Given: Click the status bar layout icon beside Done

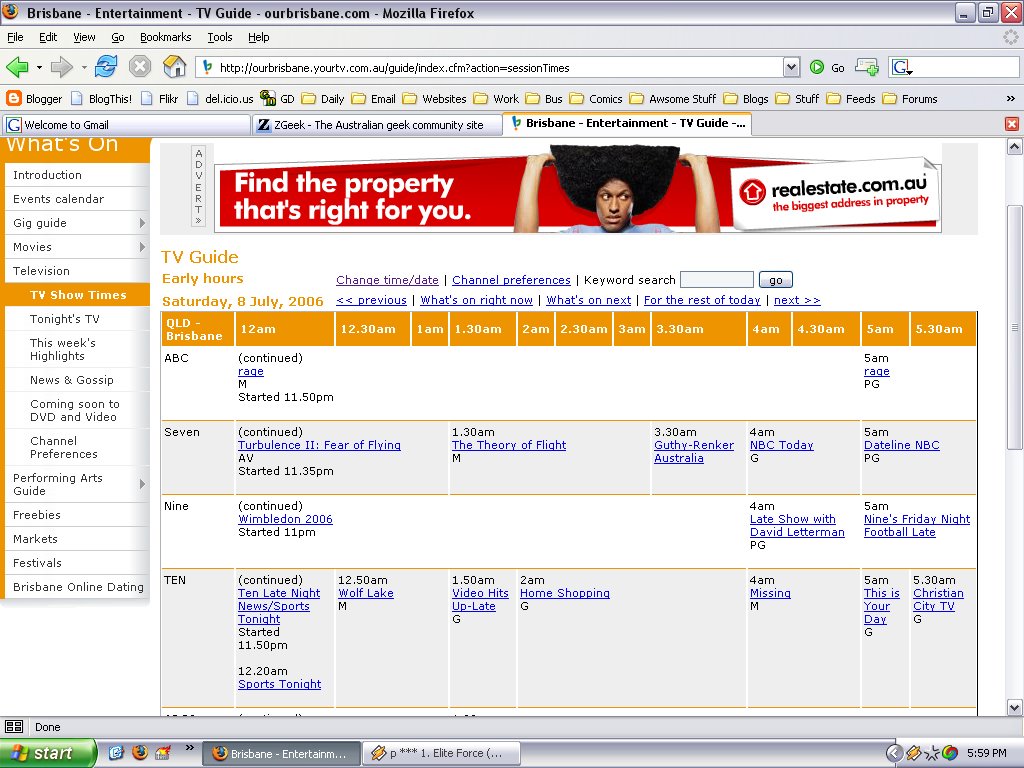Looking at the screenshot, I should tap(14, 726).
